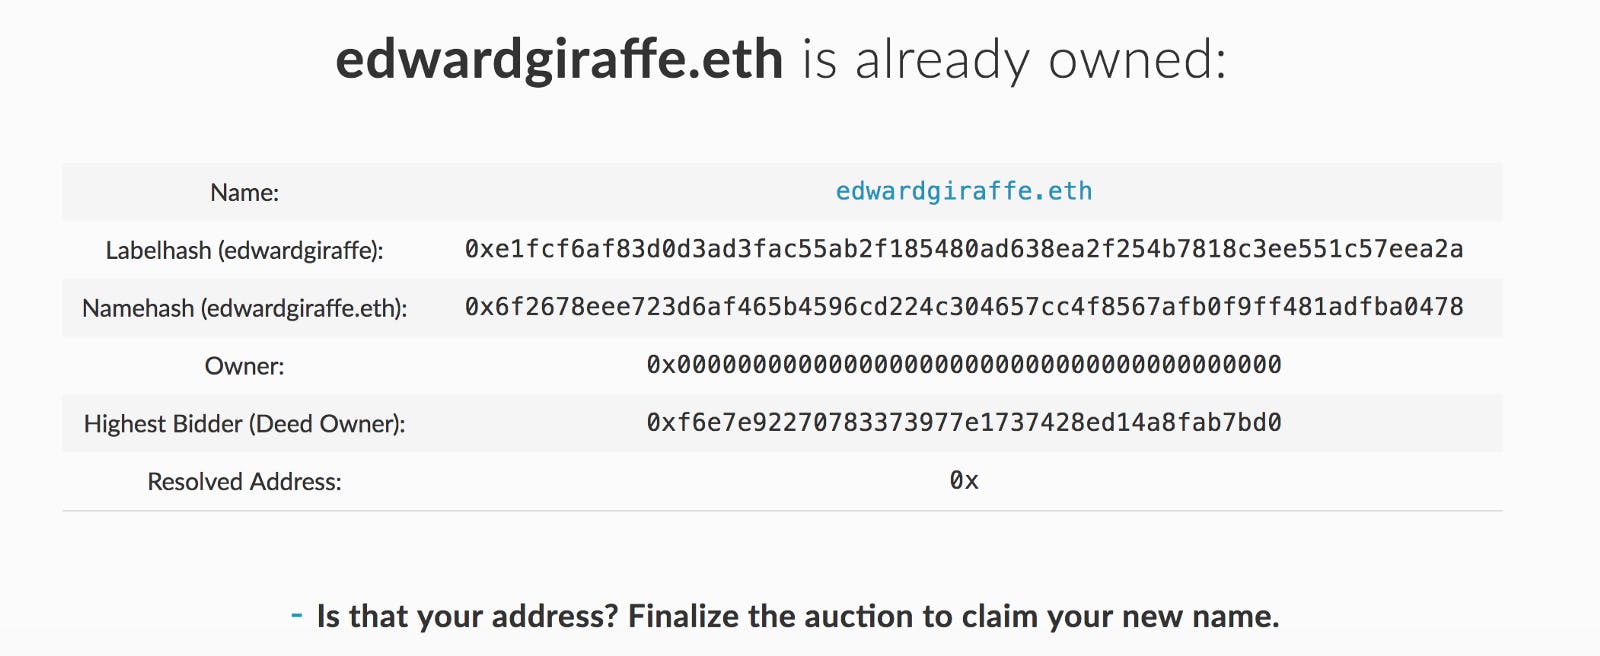Click the bold 'edwardgiraffe.eth' page heading
This screenshot has height=656, width=1600.
(560, 60)
